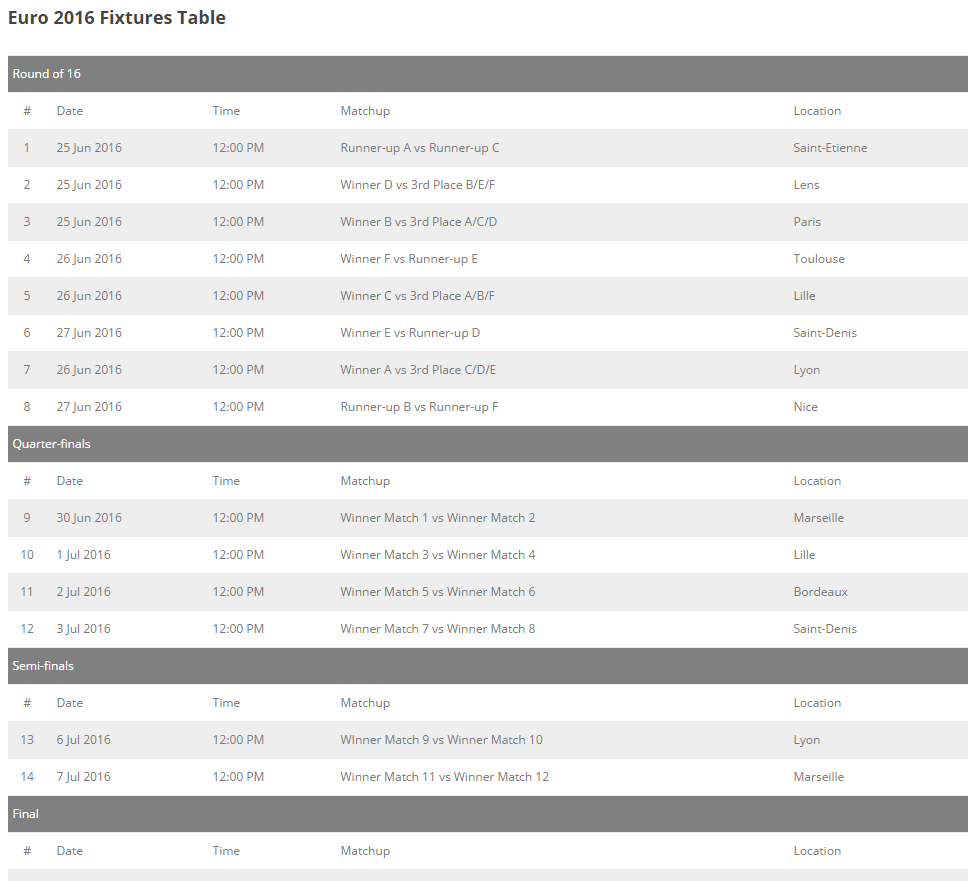Click the Matchup column header under Round of 16
The width and height of the screenshot is (978, 881).
pyautogui.click(x=365, y=111)
